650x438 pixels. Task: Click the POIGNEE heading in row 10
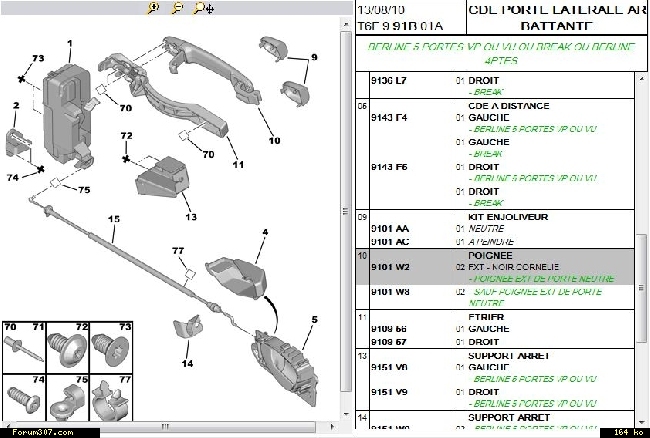coord(490,255)
